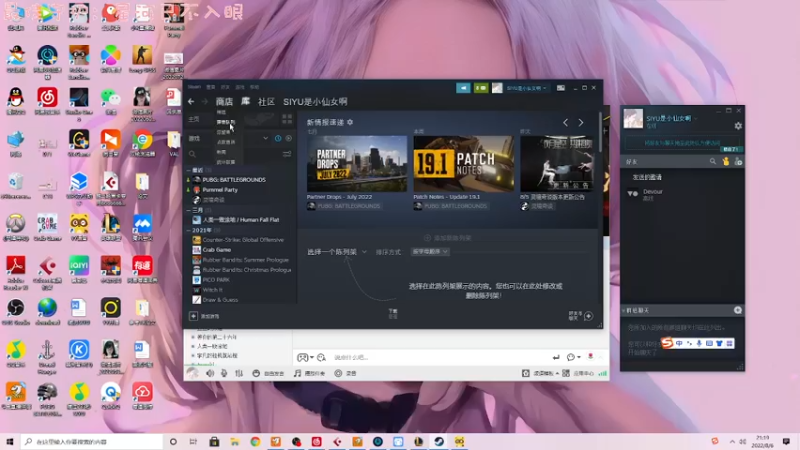Open the SIYU是小仙女啊 profile tab
The height and width of the screenshot is (450, 800).
click(315, 102)
